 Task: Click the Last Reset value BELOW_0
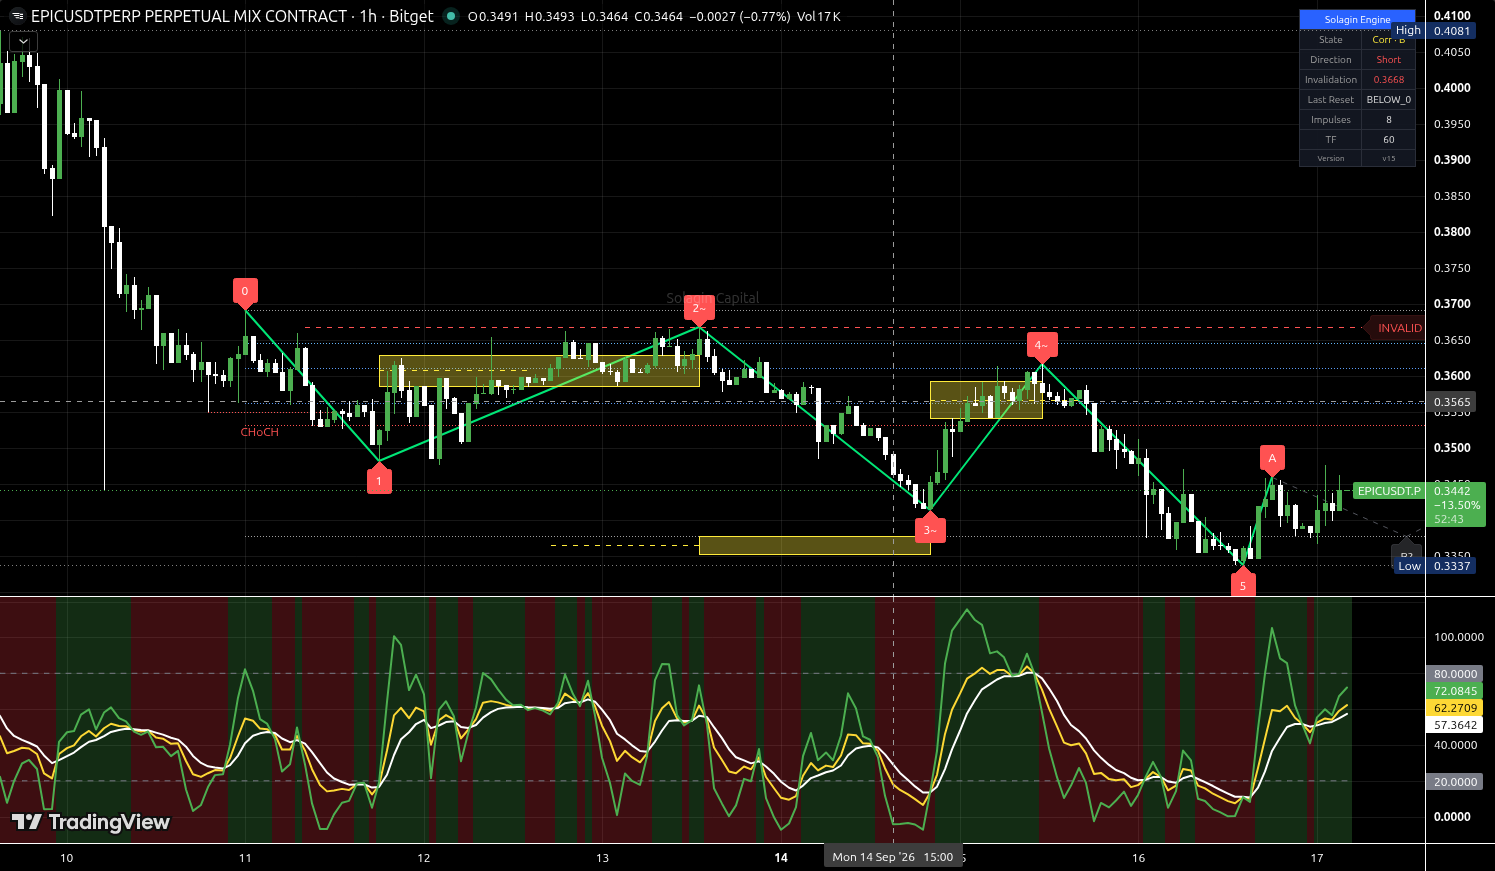[x=1388, y=100]
